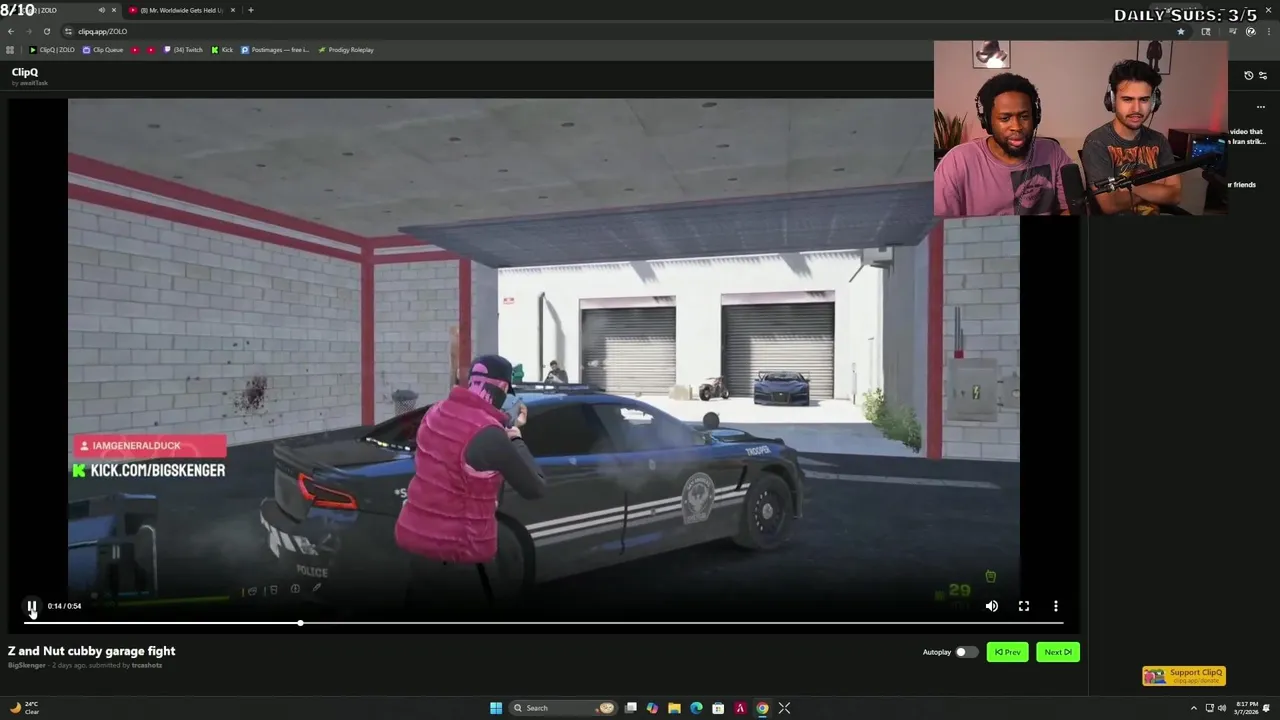
Task: Skip to the Next clip
Action: [x=1058, y=652]
